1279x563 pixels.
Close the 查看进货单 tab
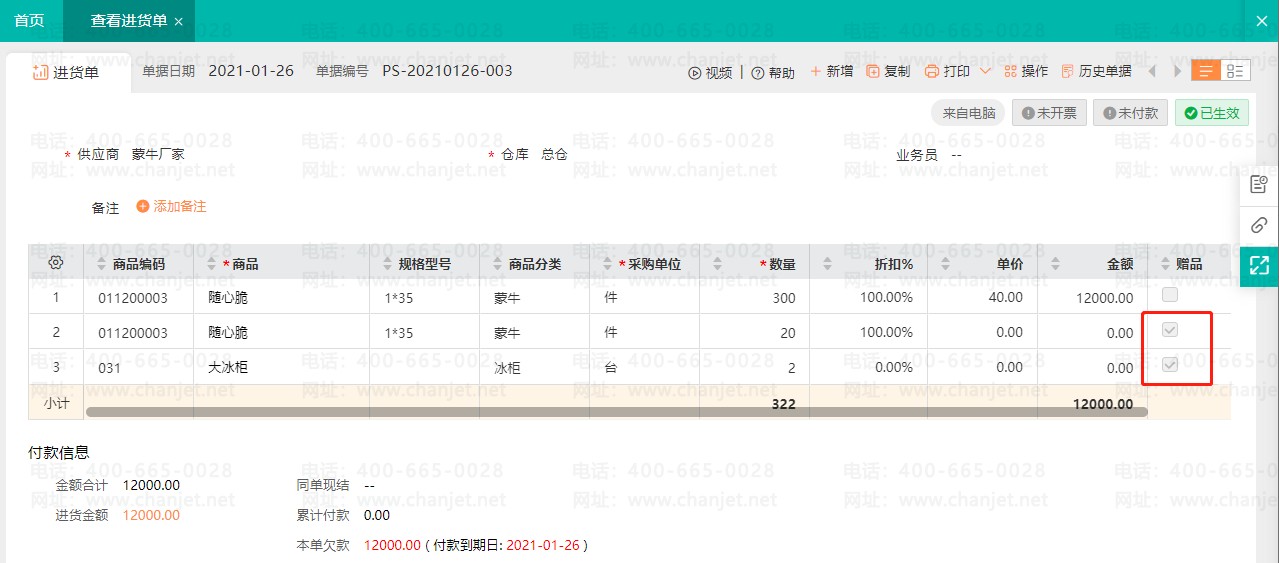point(178,22)
